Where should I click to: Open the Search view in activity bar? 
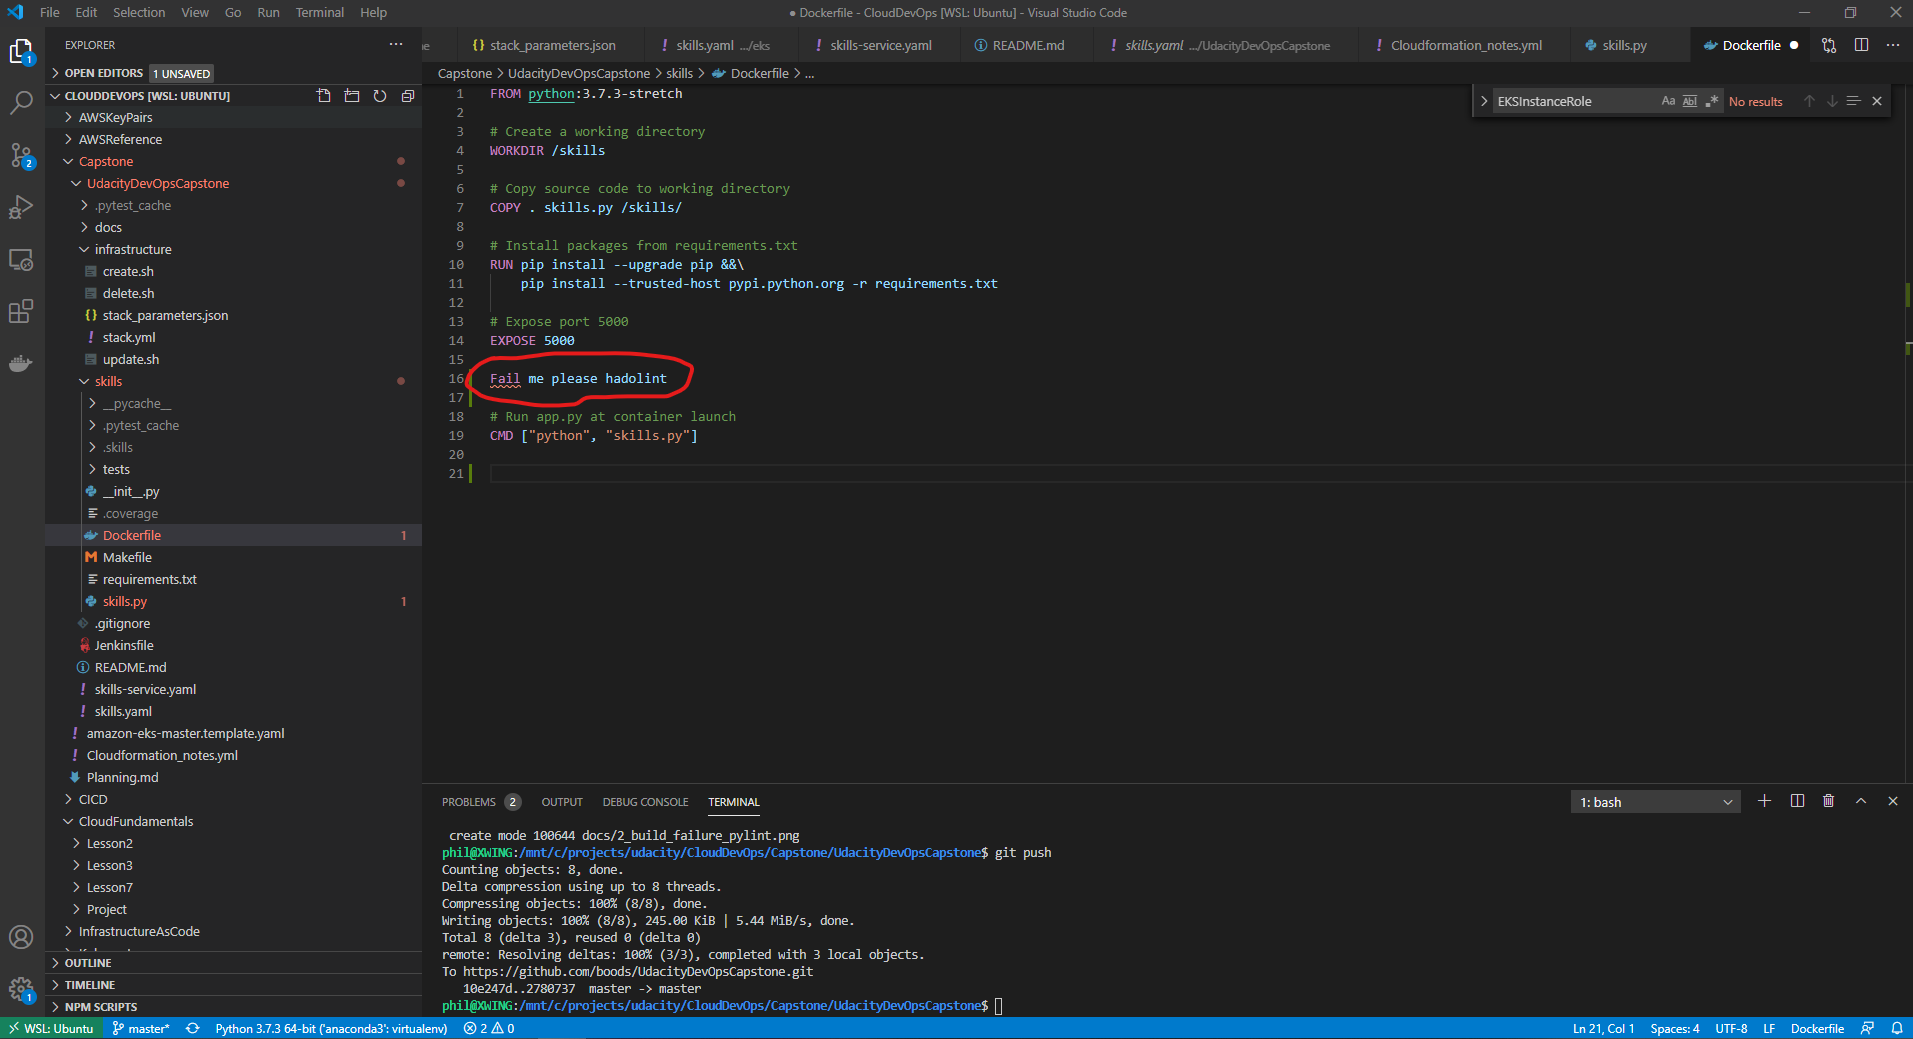coord(21,103)
